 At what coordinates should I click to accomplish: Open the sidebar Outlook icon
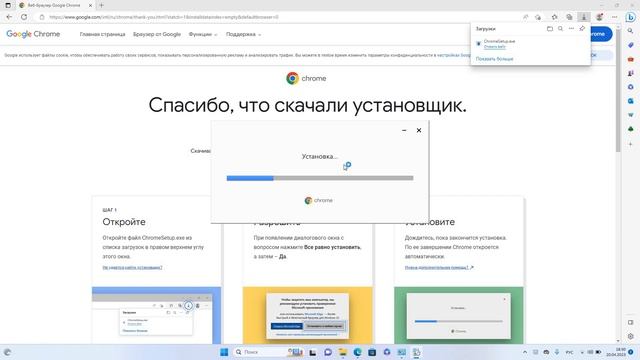[631, 101]
